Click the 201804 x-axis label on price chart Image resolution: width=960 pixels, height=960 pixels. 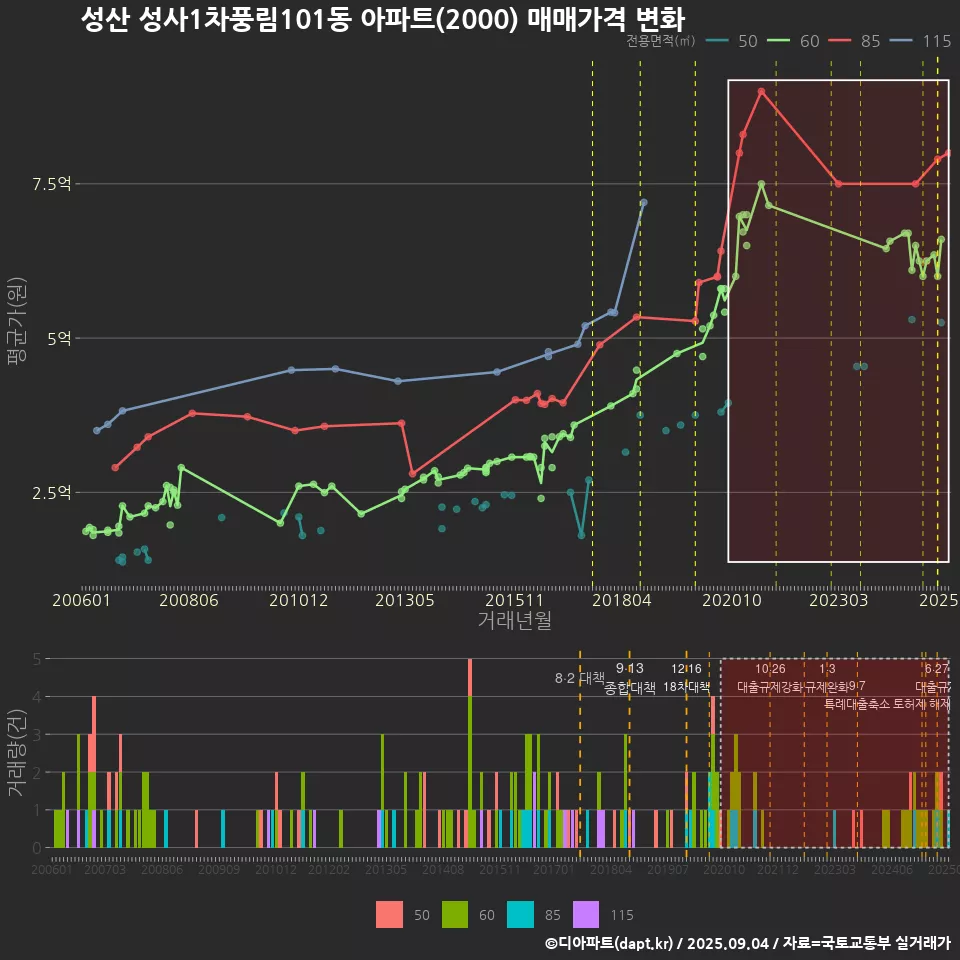[621, 600]
